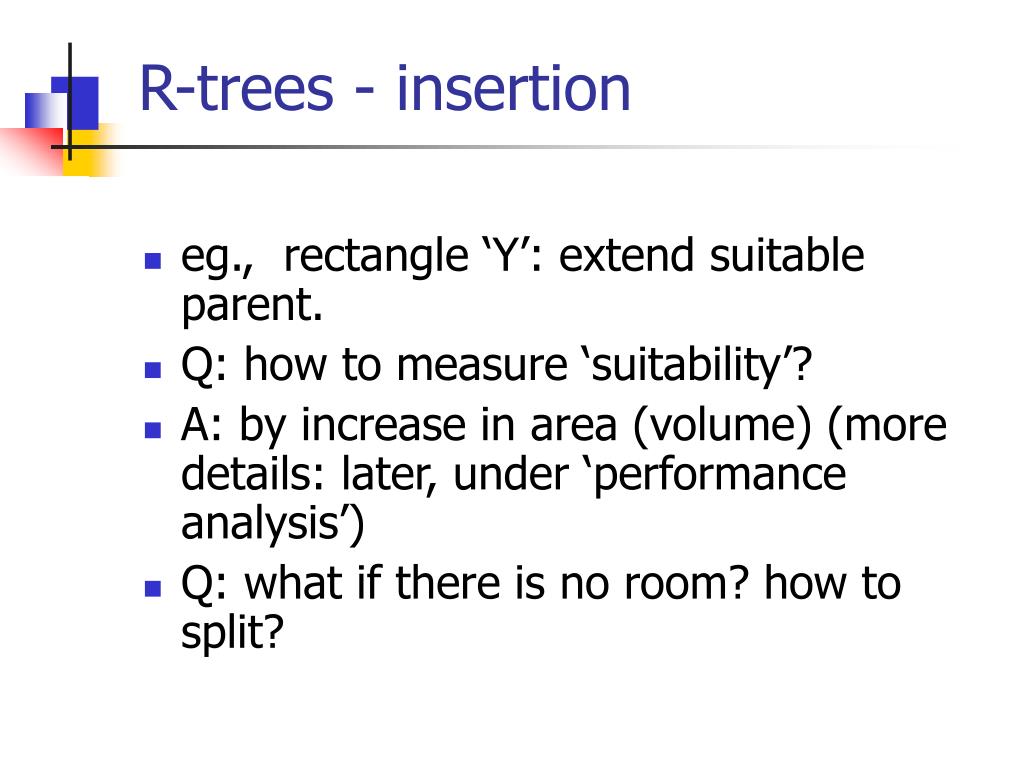This screenshot has height=768, width=1024.
Task: Click the yellow square in the logo
Action: (91, 152)
